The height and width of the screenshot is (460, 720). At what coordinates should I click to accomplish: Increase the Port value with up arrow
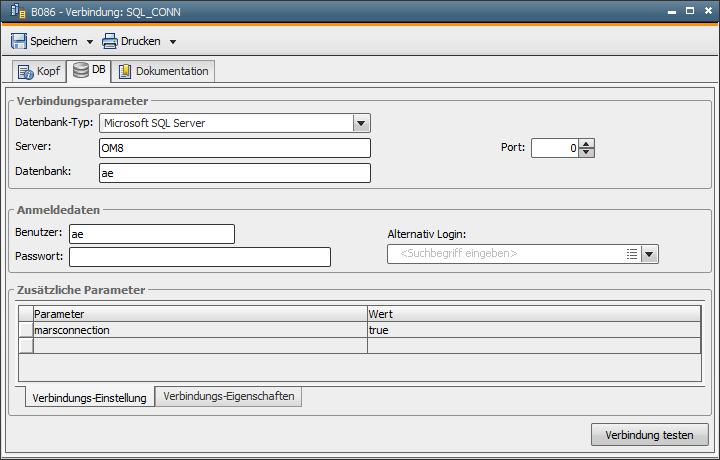(x=587, y=143)
